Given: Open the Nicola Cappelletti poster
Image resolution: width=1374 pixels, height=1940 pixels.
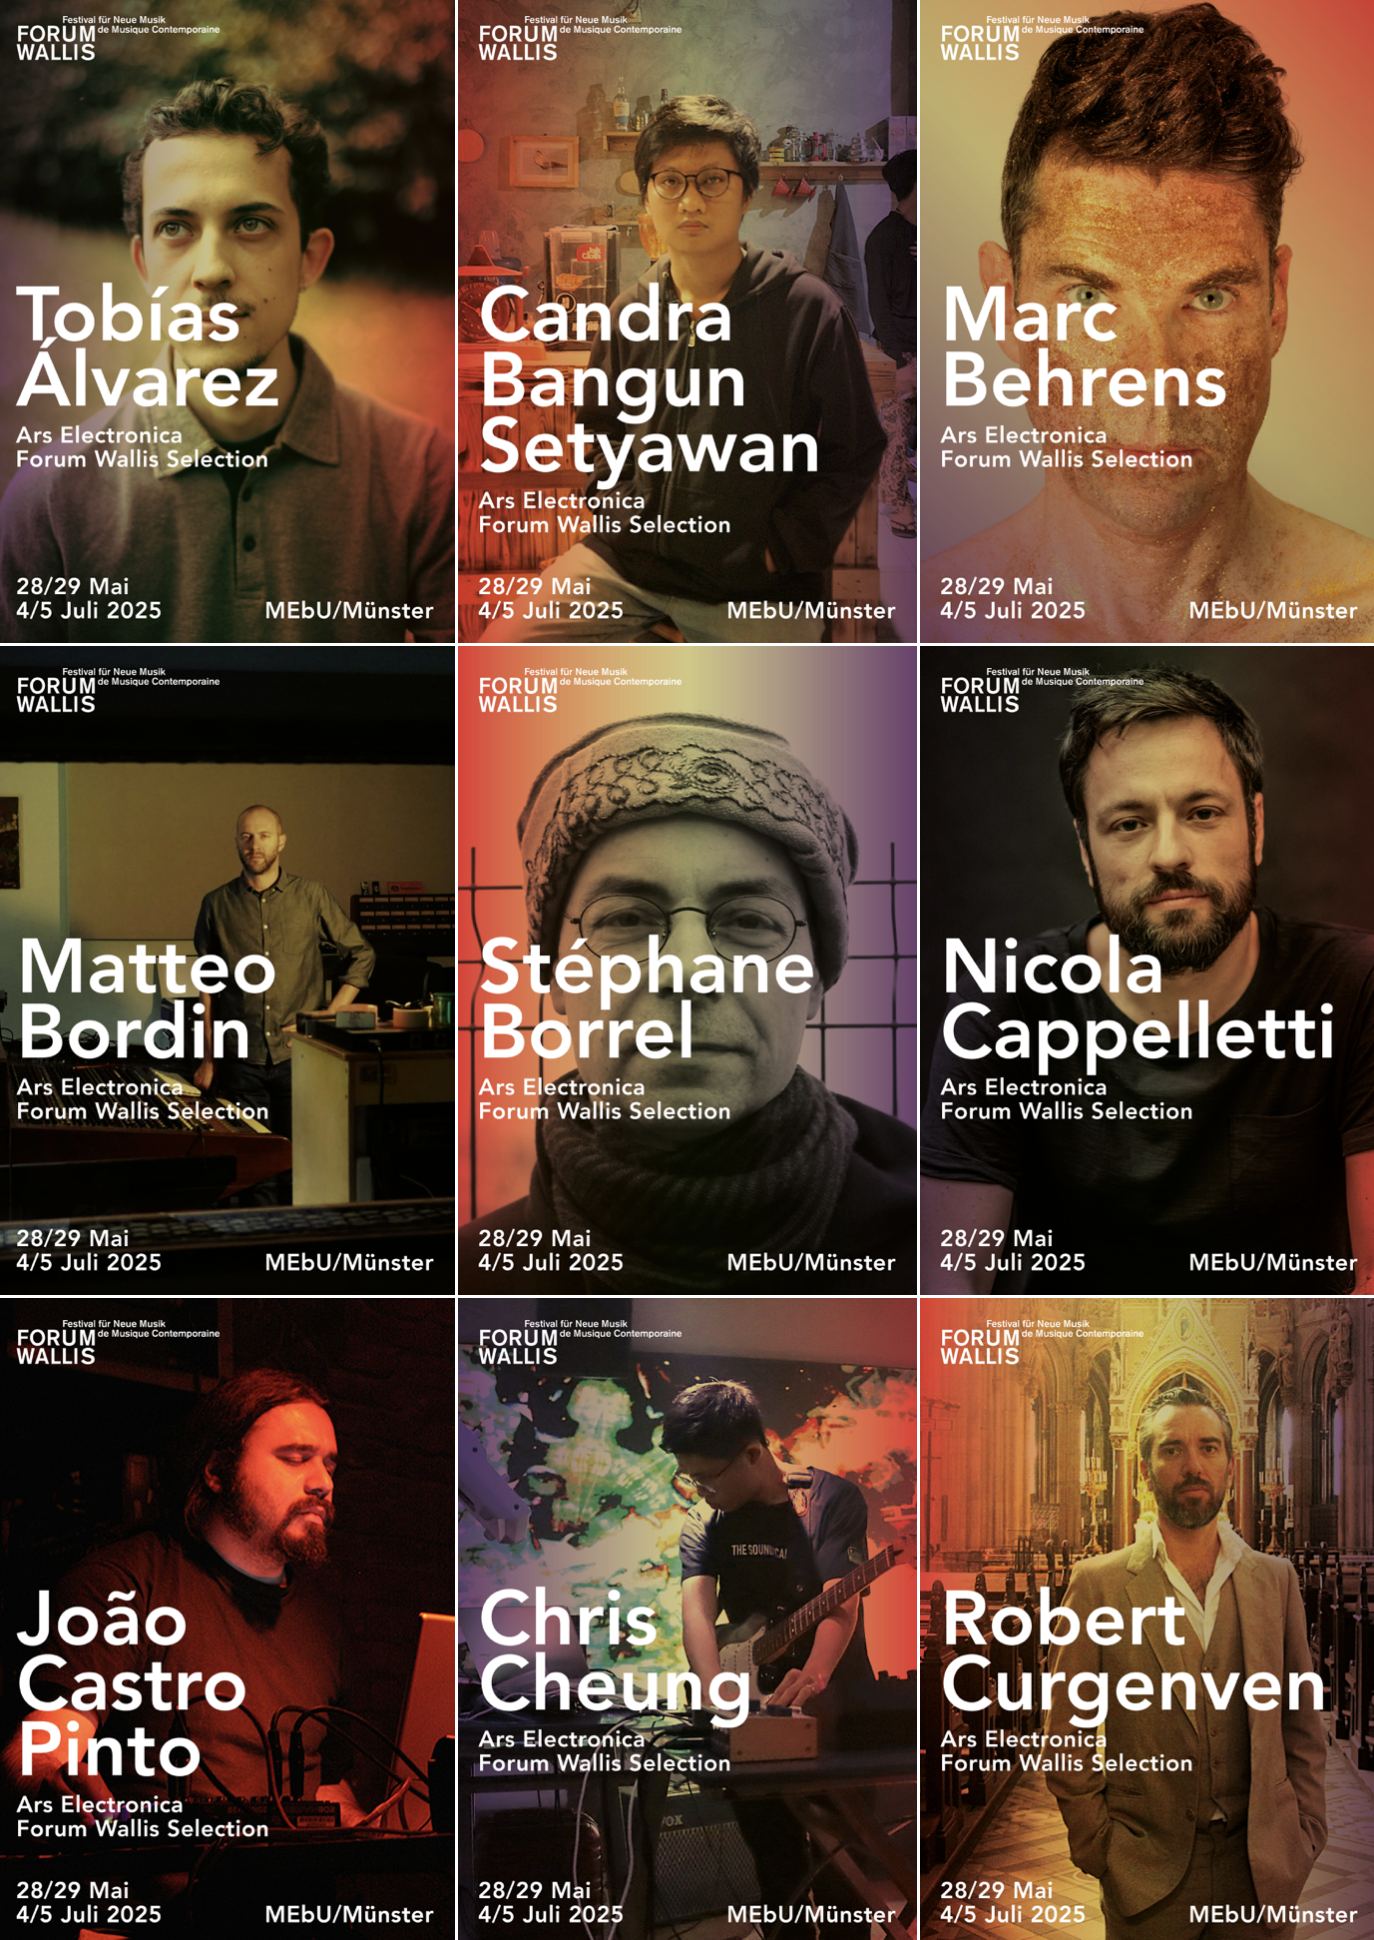Looking at the screenshot, I should pyautogui.click(x=1147, y=970).
